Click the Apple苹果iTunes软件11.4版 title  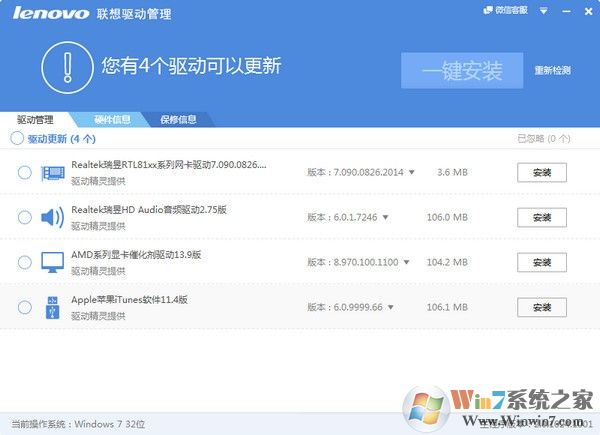[x=129, y=300]
